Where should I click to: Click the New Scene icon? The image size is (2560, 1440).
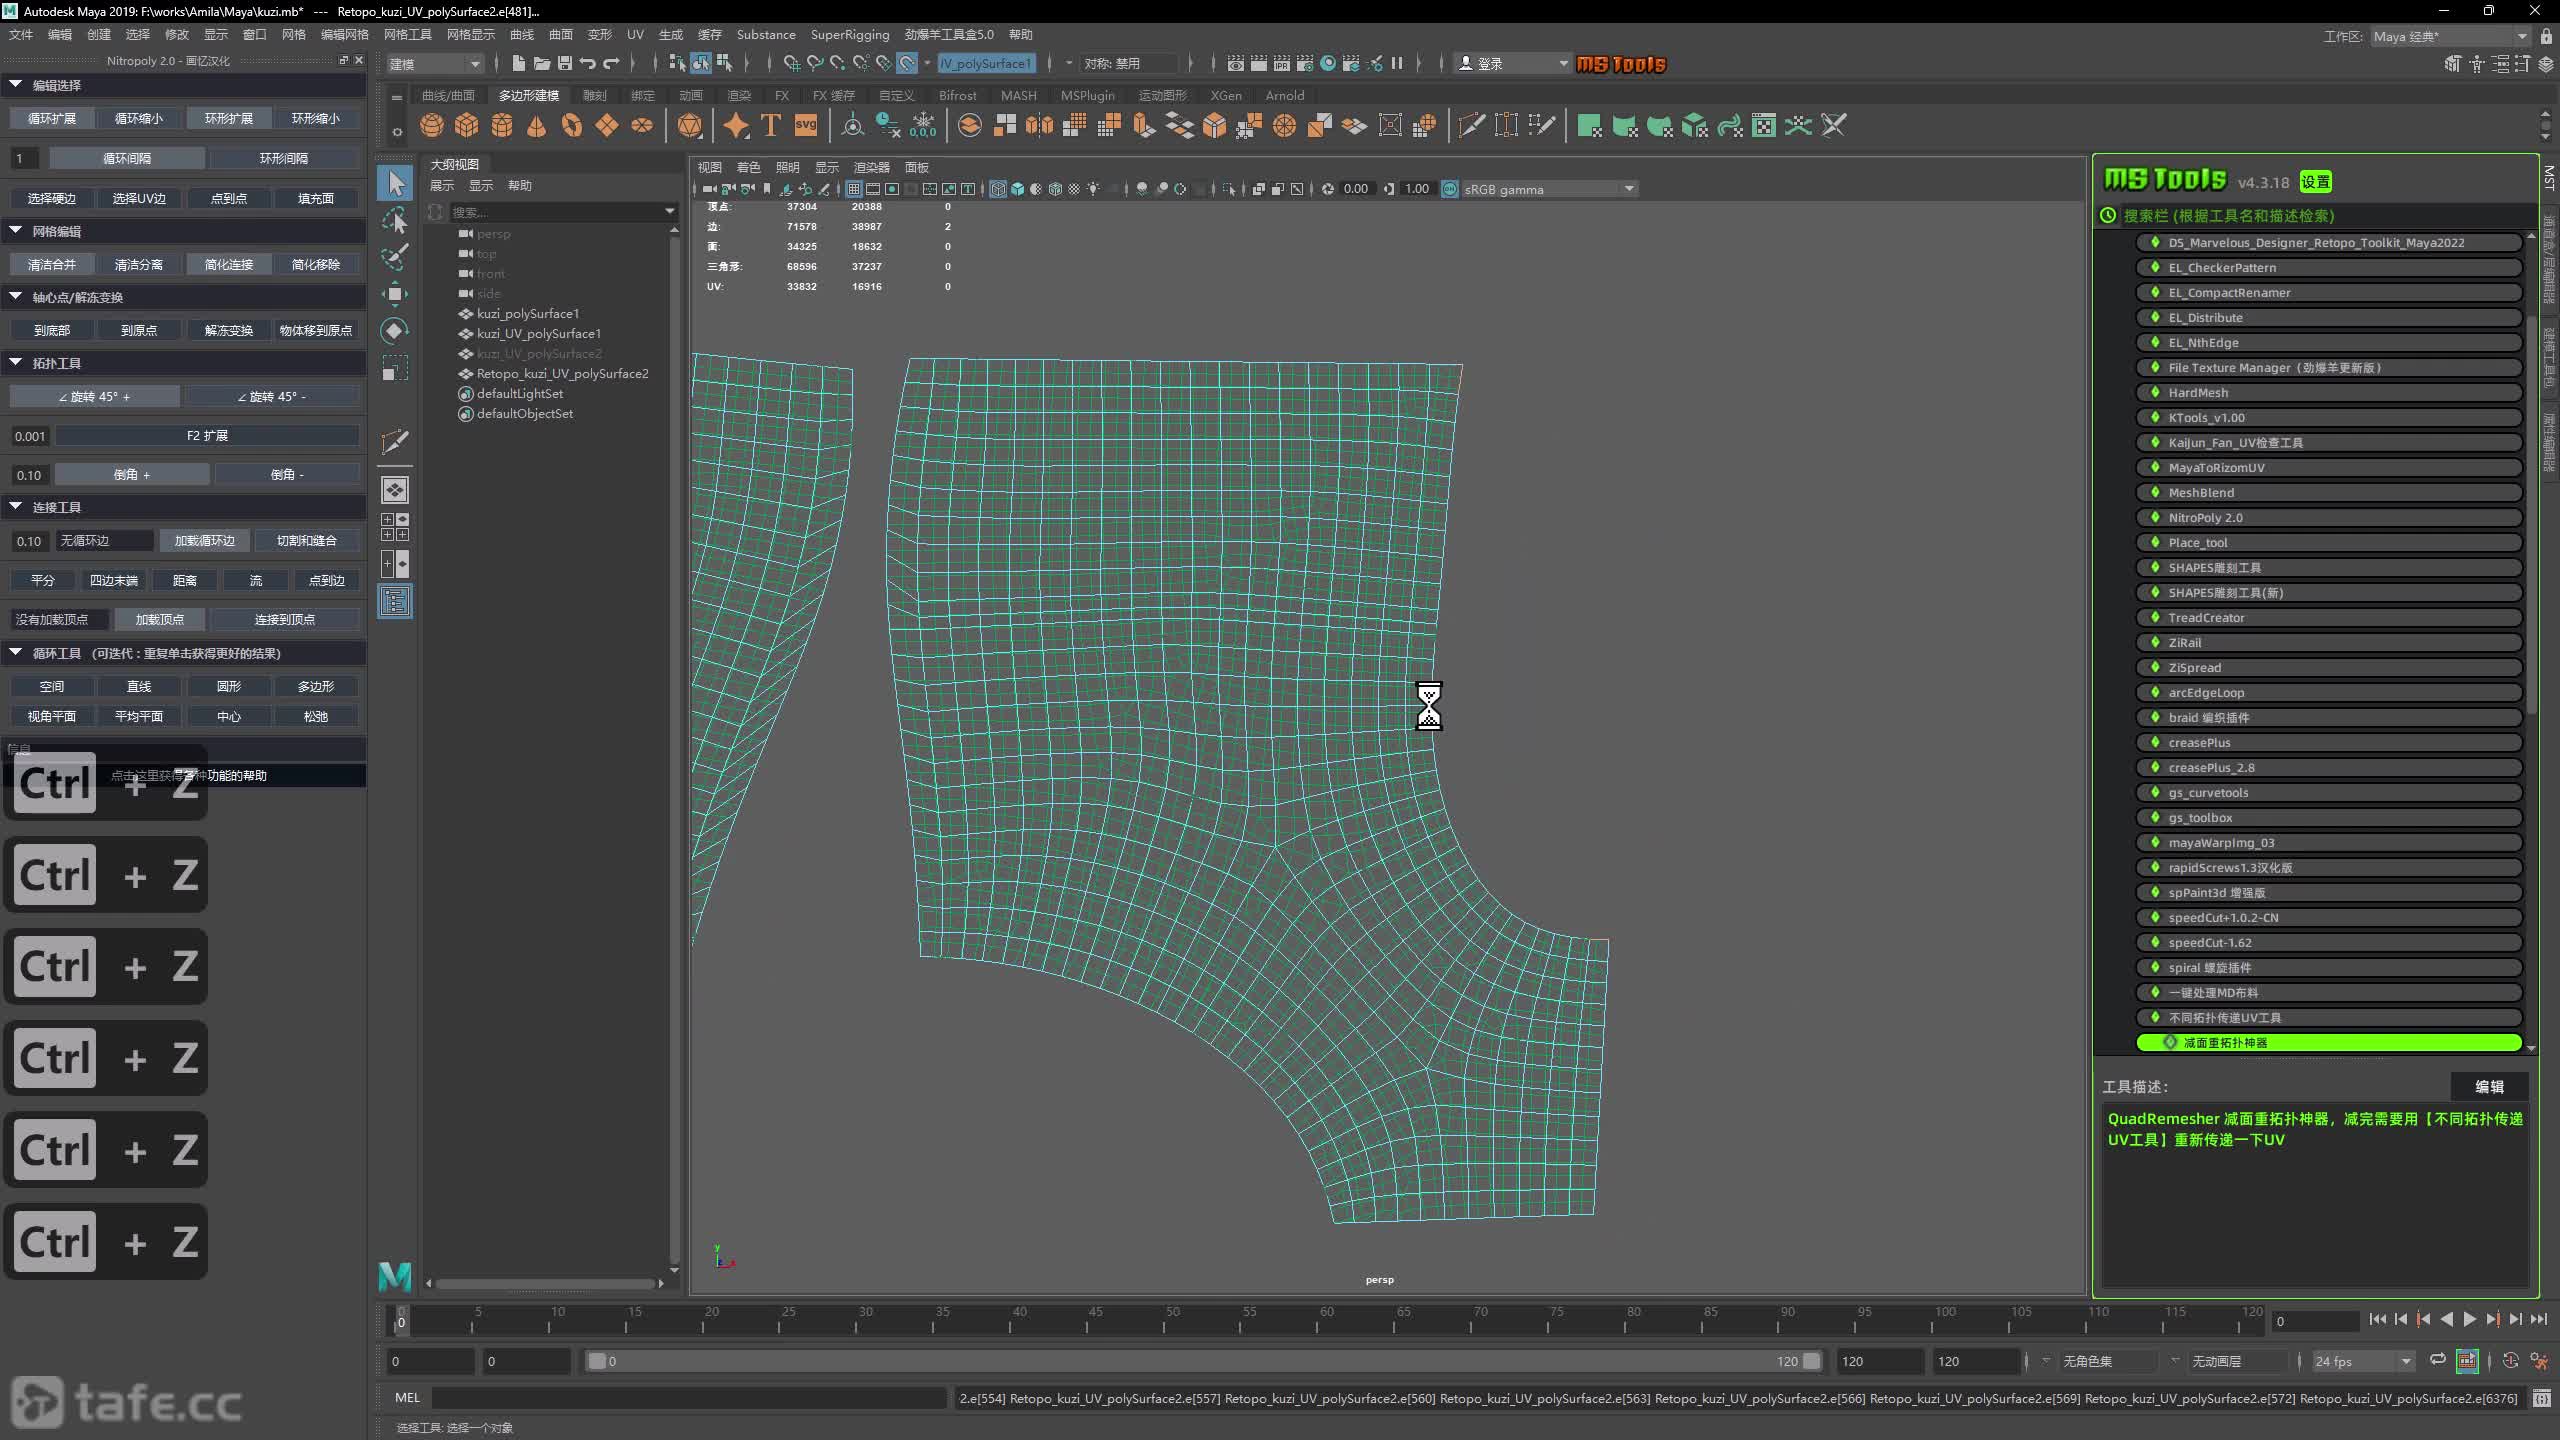518,63
